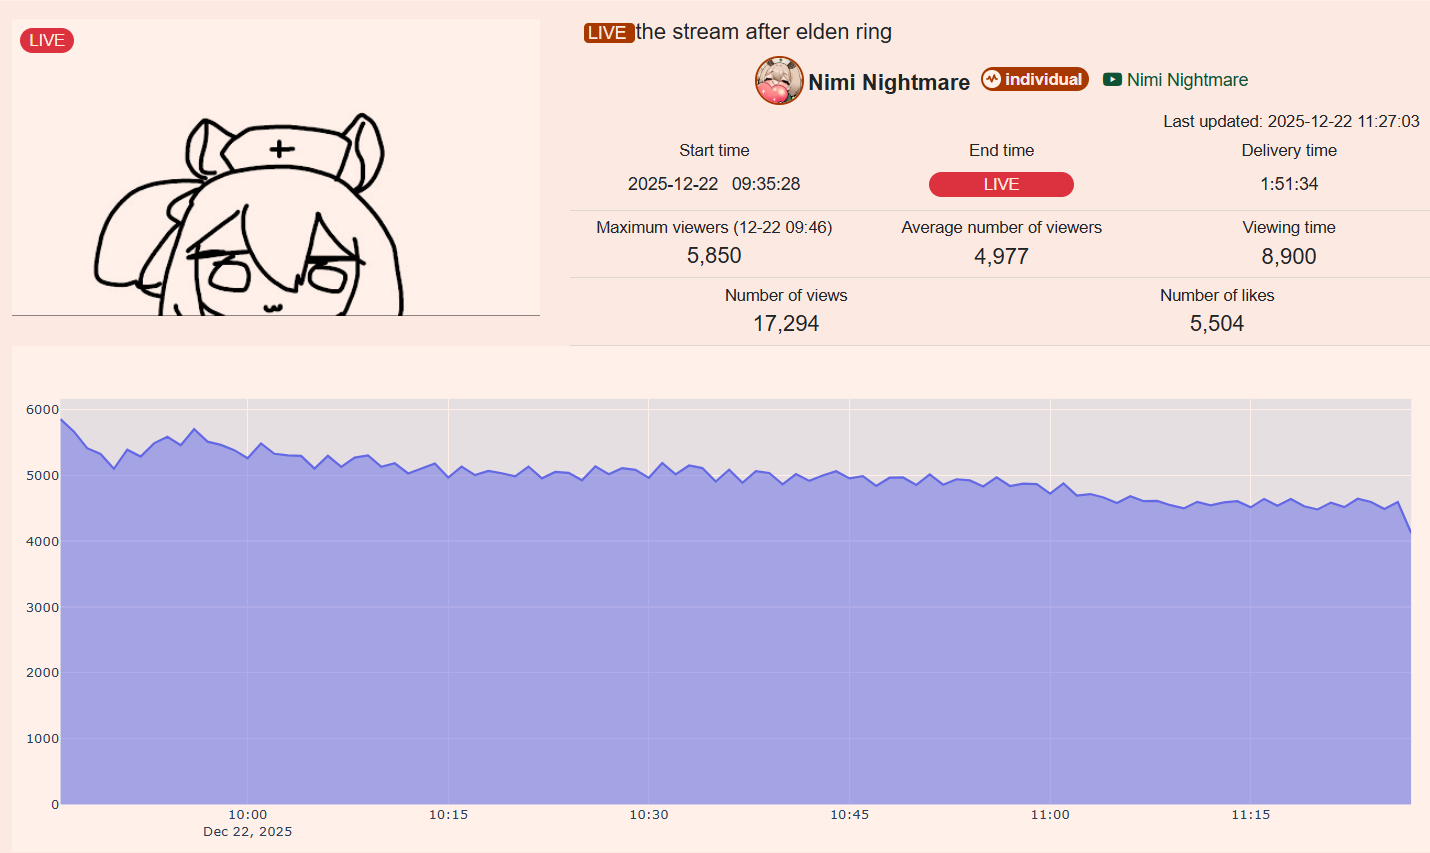Open the live stream thumbnail image

[x=276, y=167]
